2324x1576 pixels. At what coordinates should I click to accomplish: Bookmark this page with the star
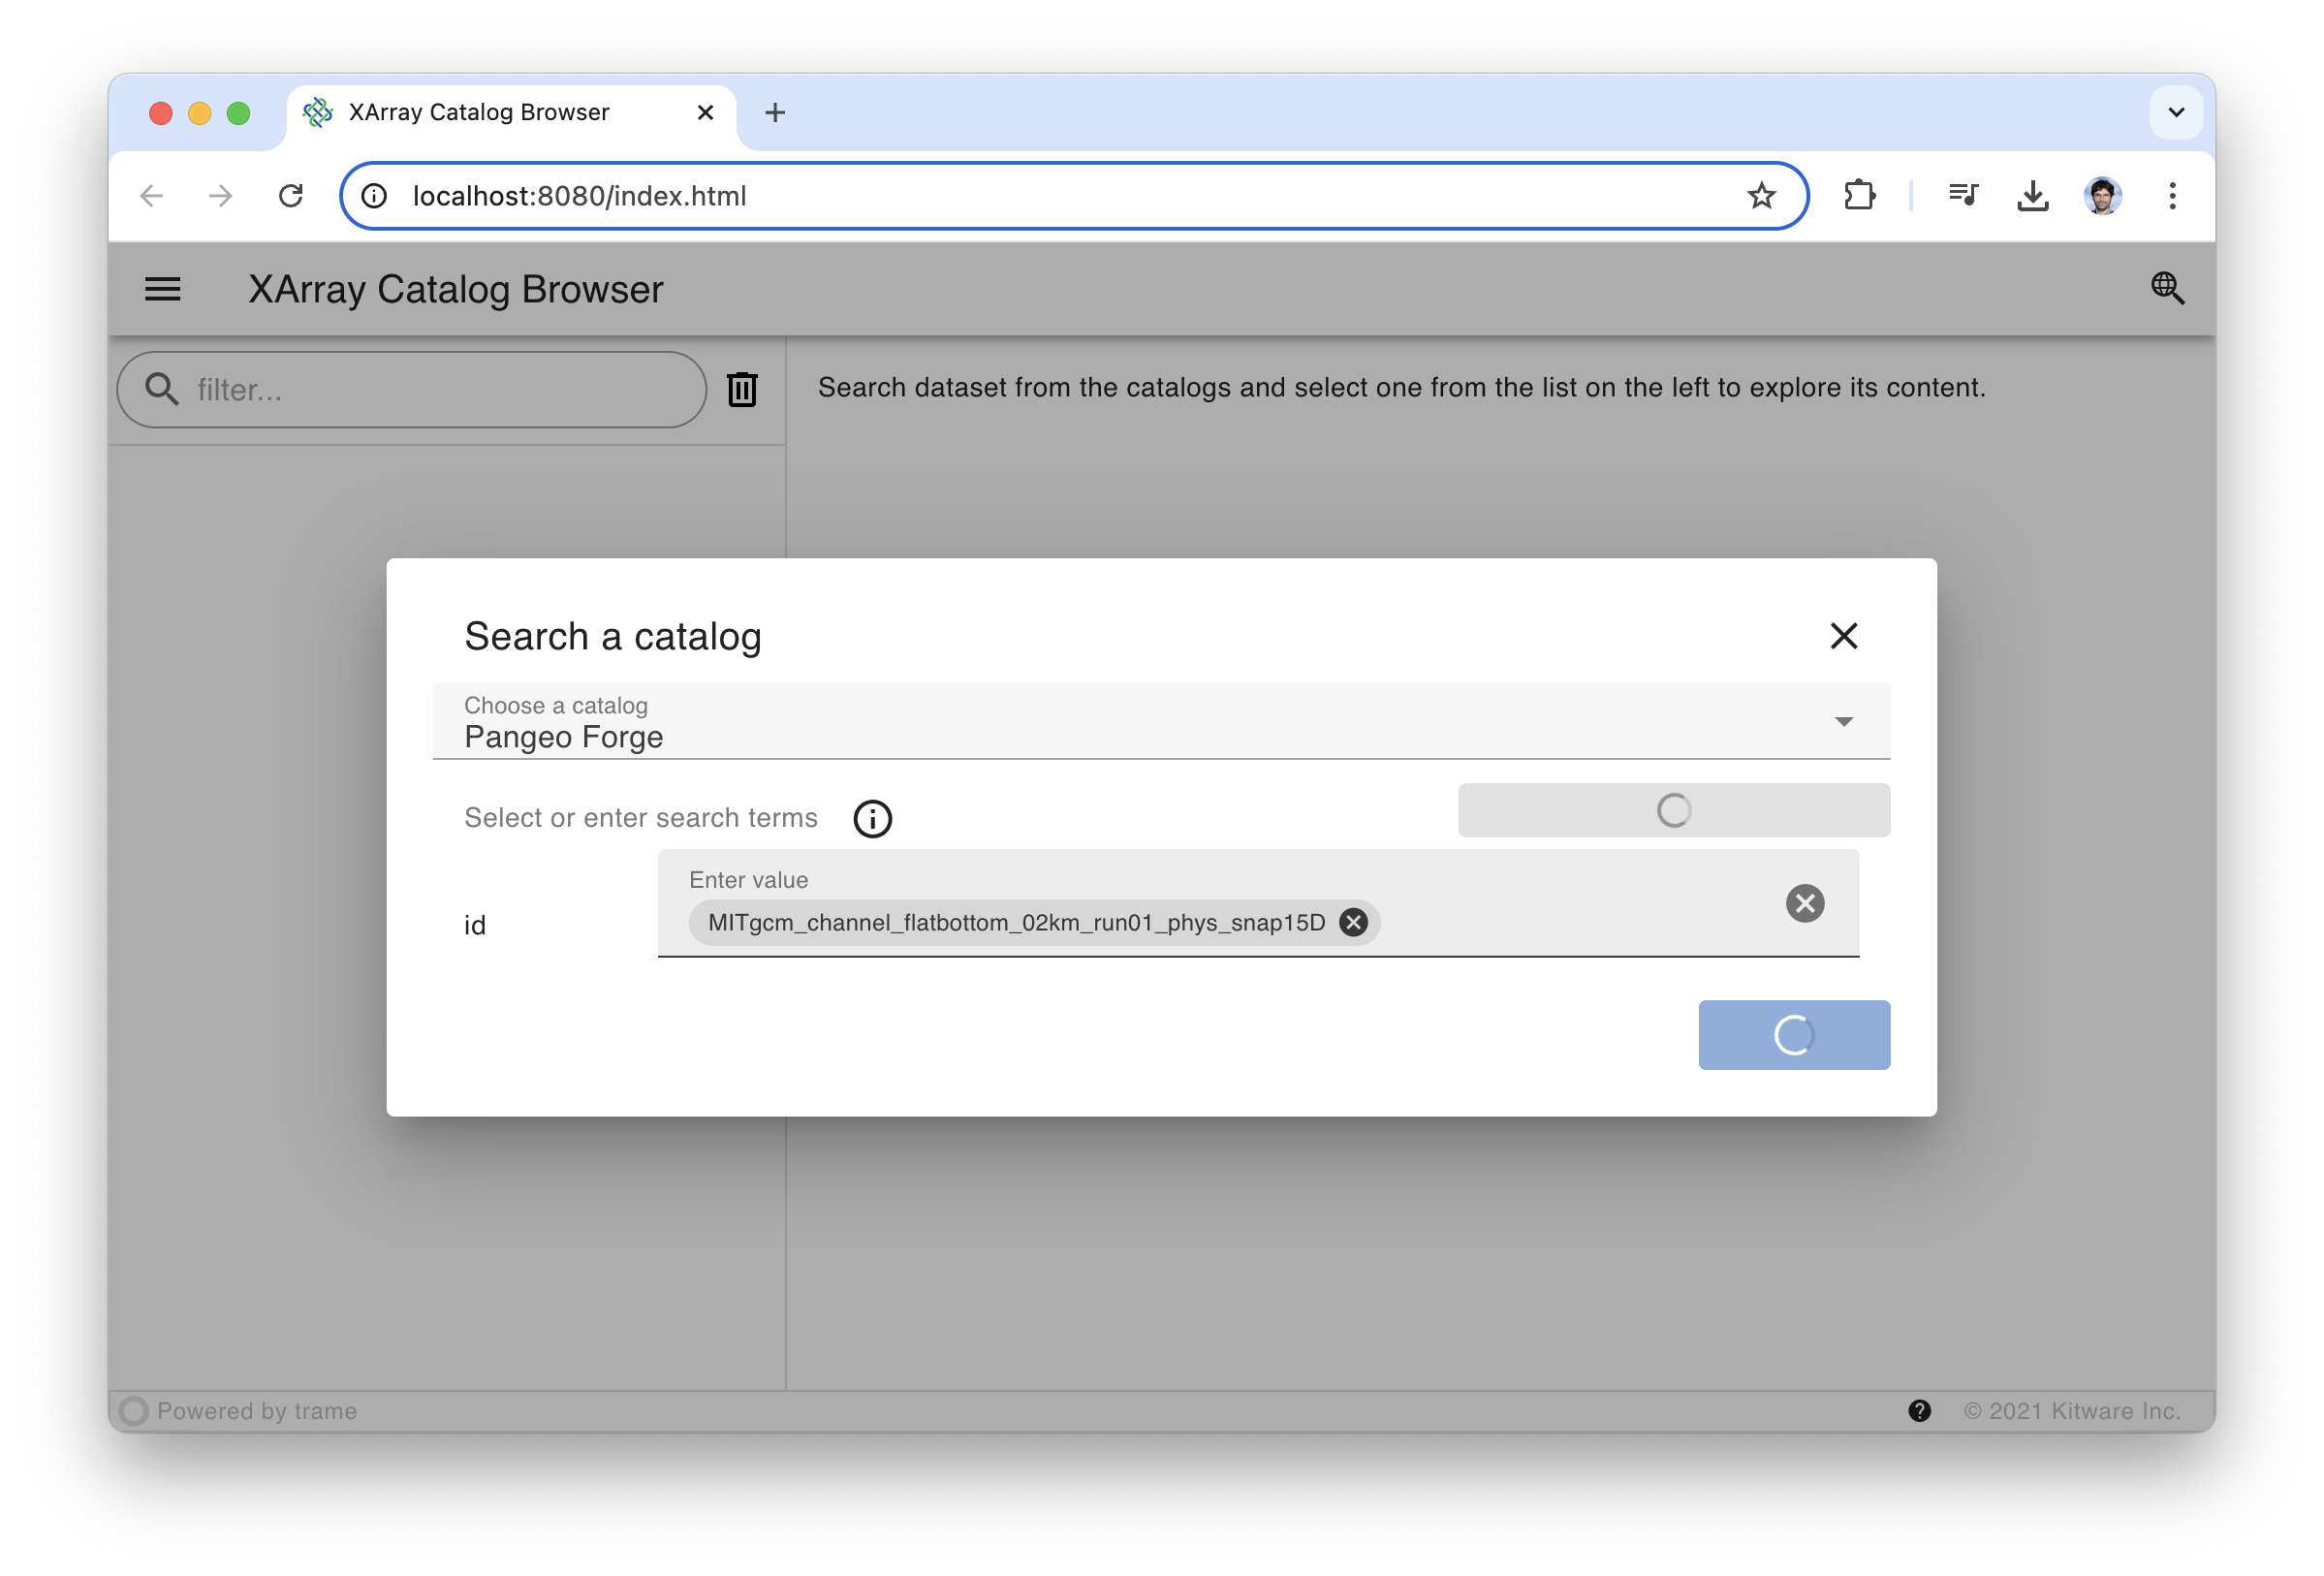click(1761, 196)
